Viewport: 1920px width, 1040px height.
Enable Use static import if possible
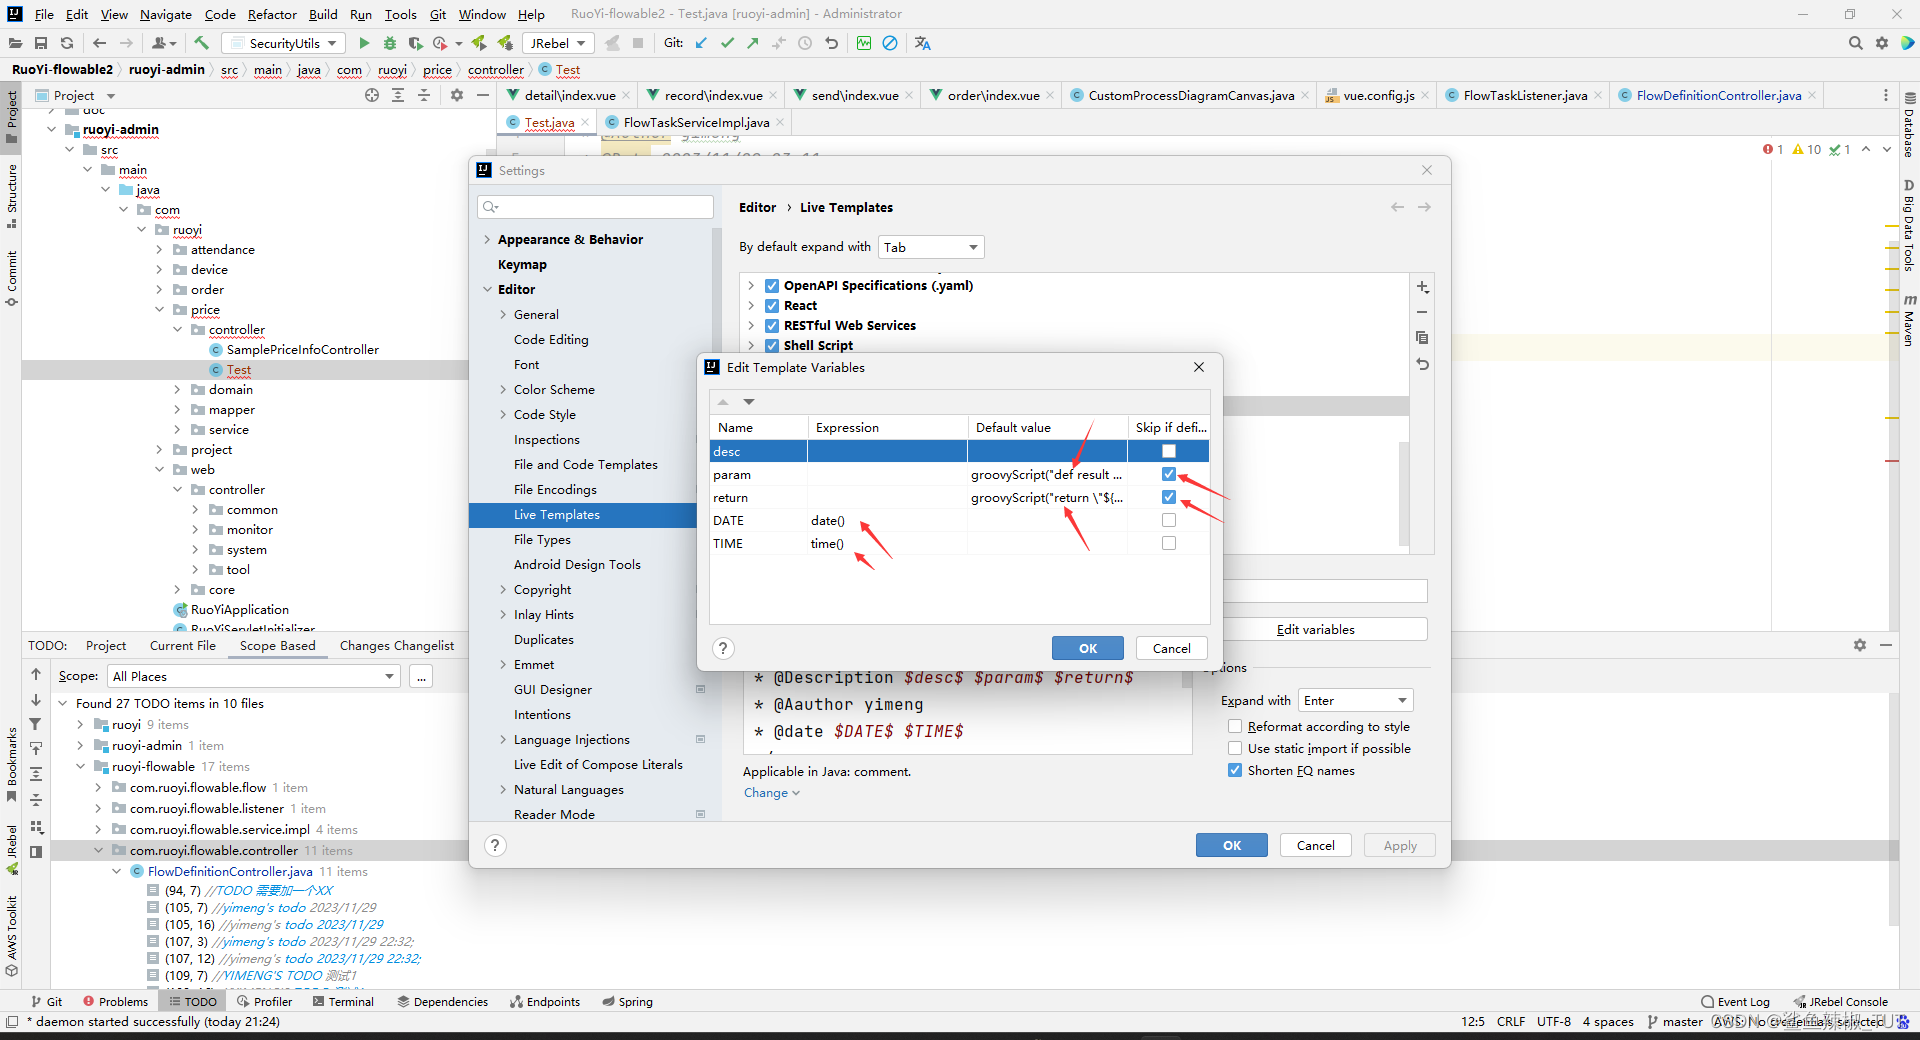click(x=1235, y=748)
